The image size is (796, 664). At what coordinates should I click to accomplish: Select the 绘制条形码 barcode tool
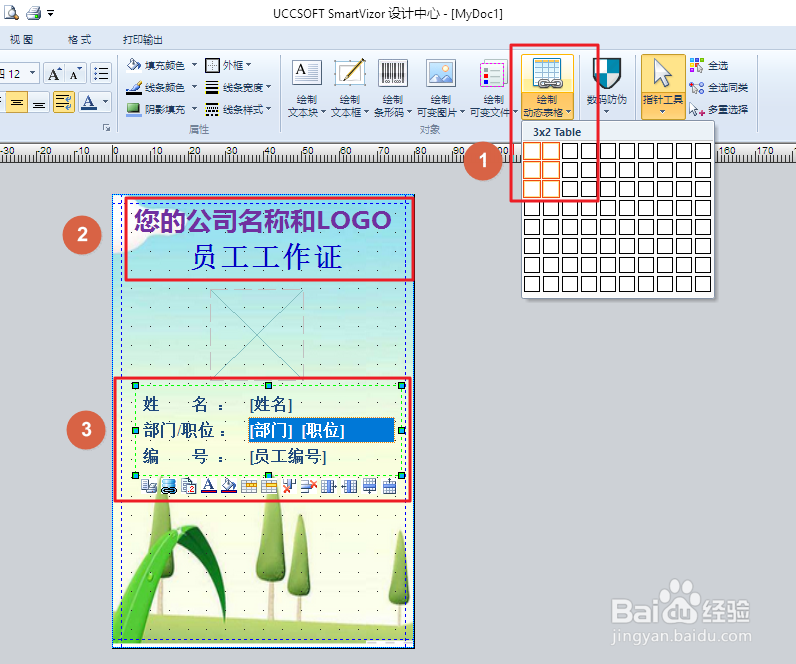click(393, 88)
